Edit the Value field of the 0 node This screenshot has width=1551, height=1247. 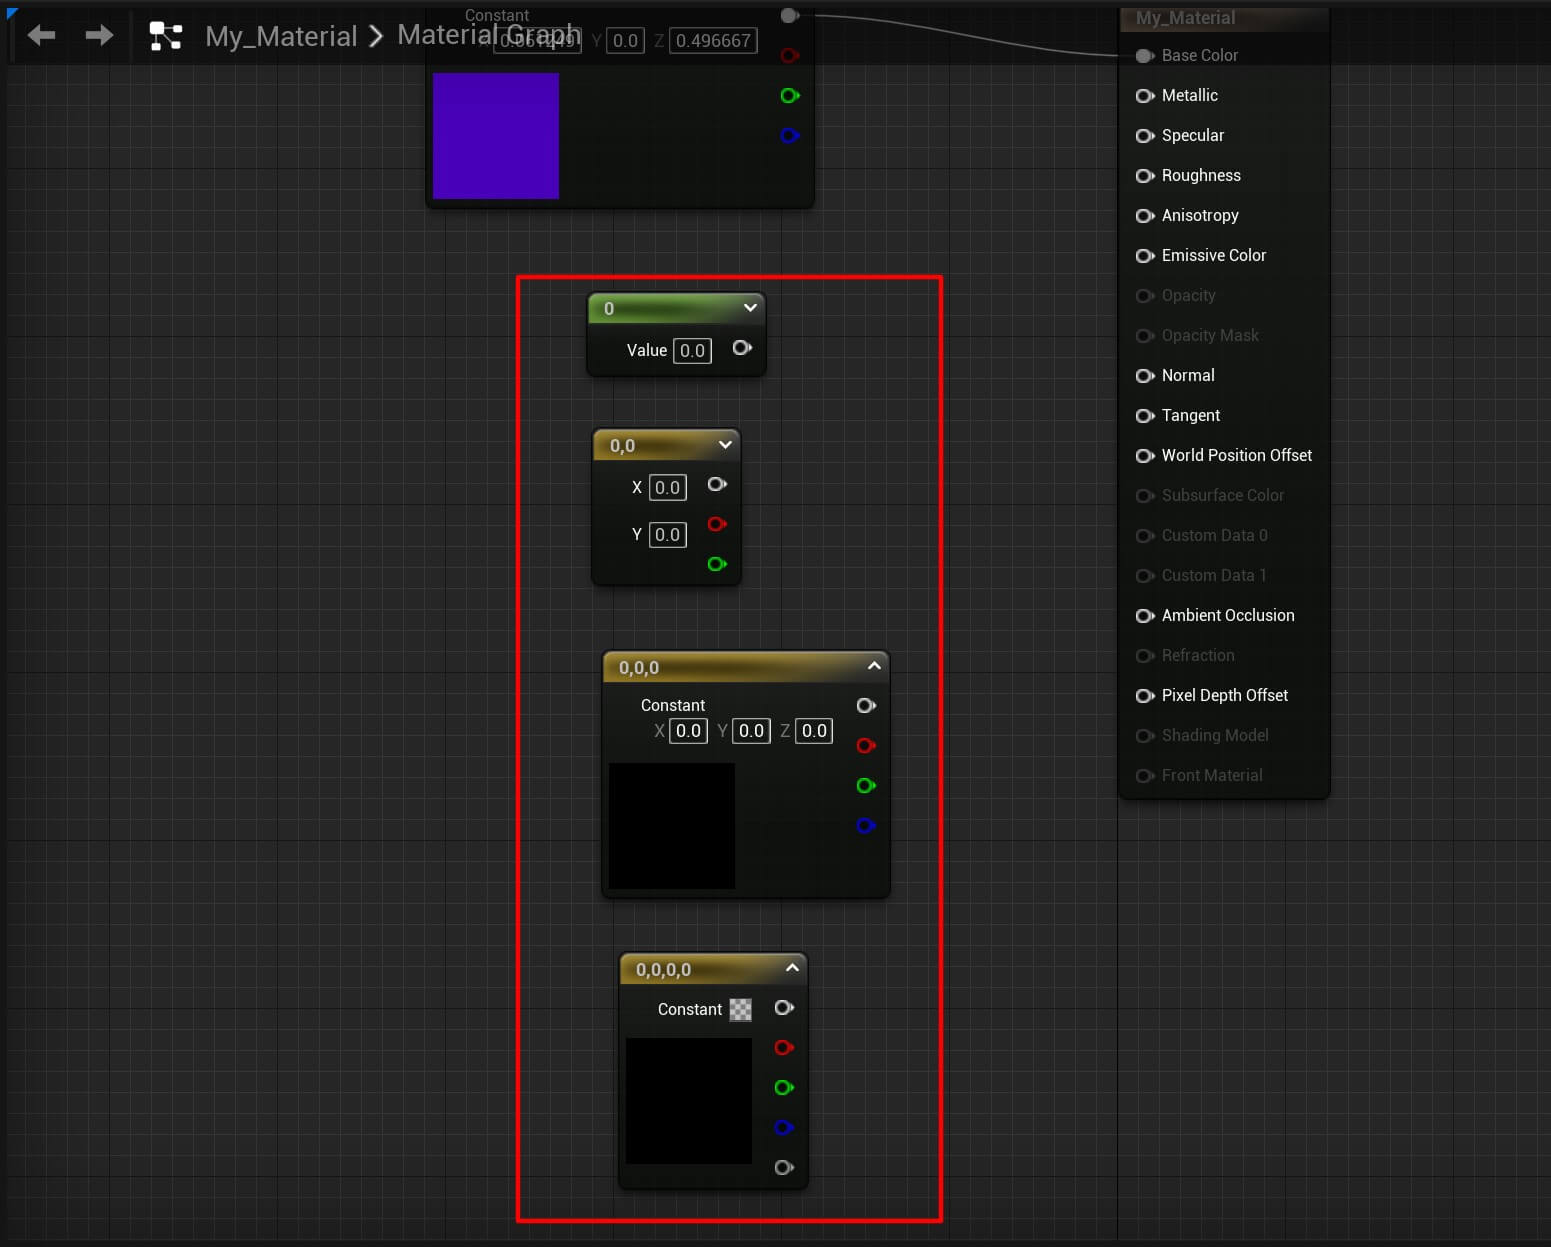(x=692, y=351)
